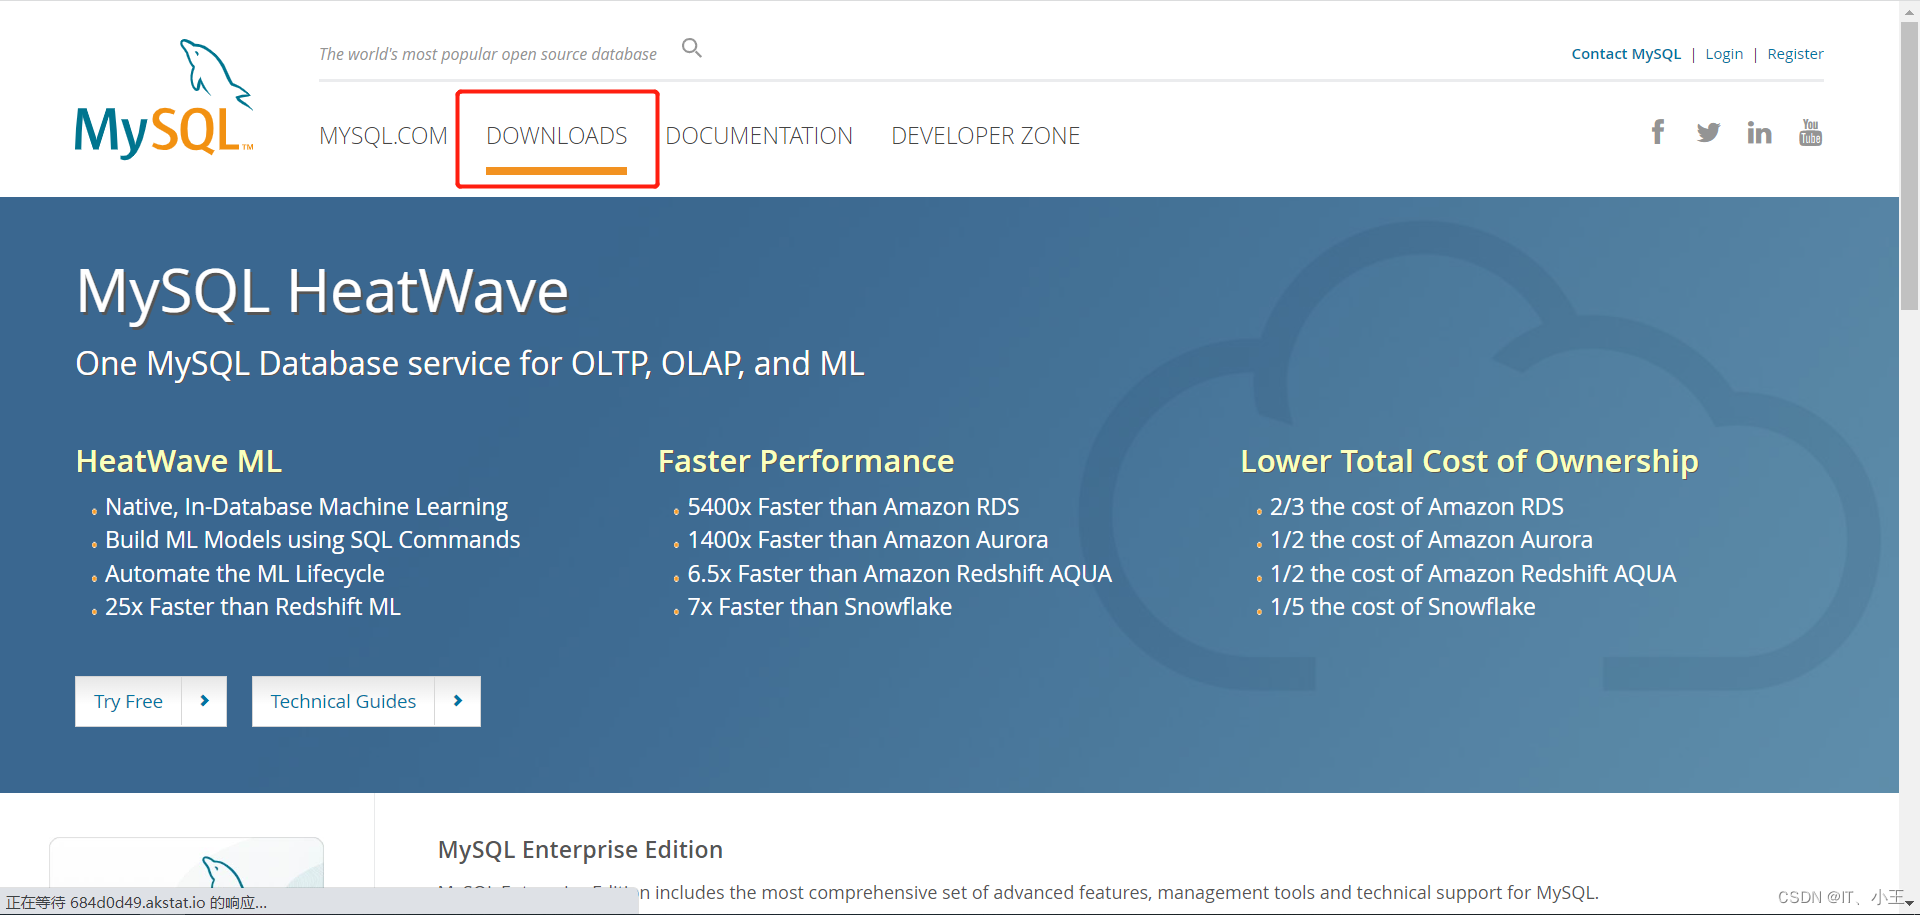Open the DOCUMENTATION tab
The height and width of the screenshot is (915, 1920).
tap(759, 136)
